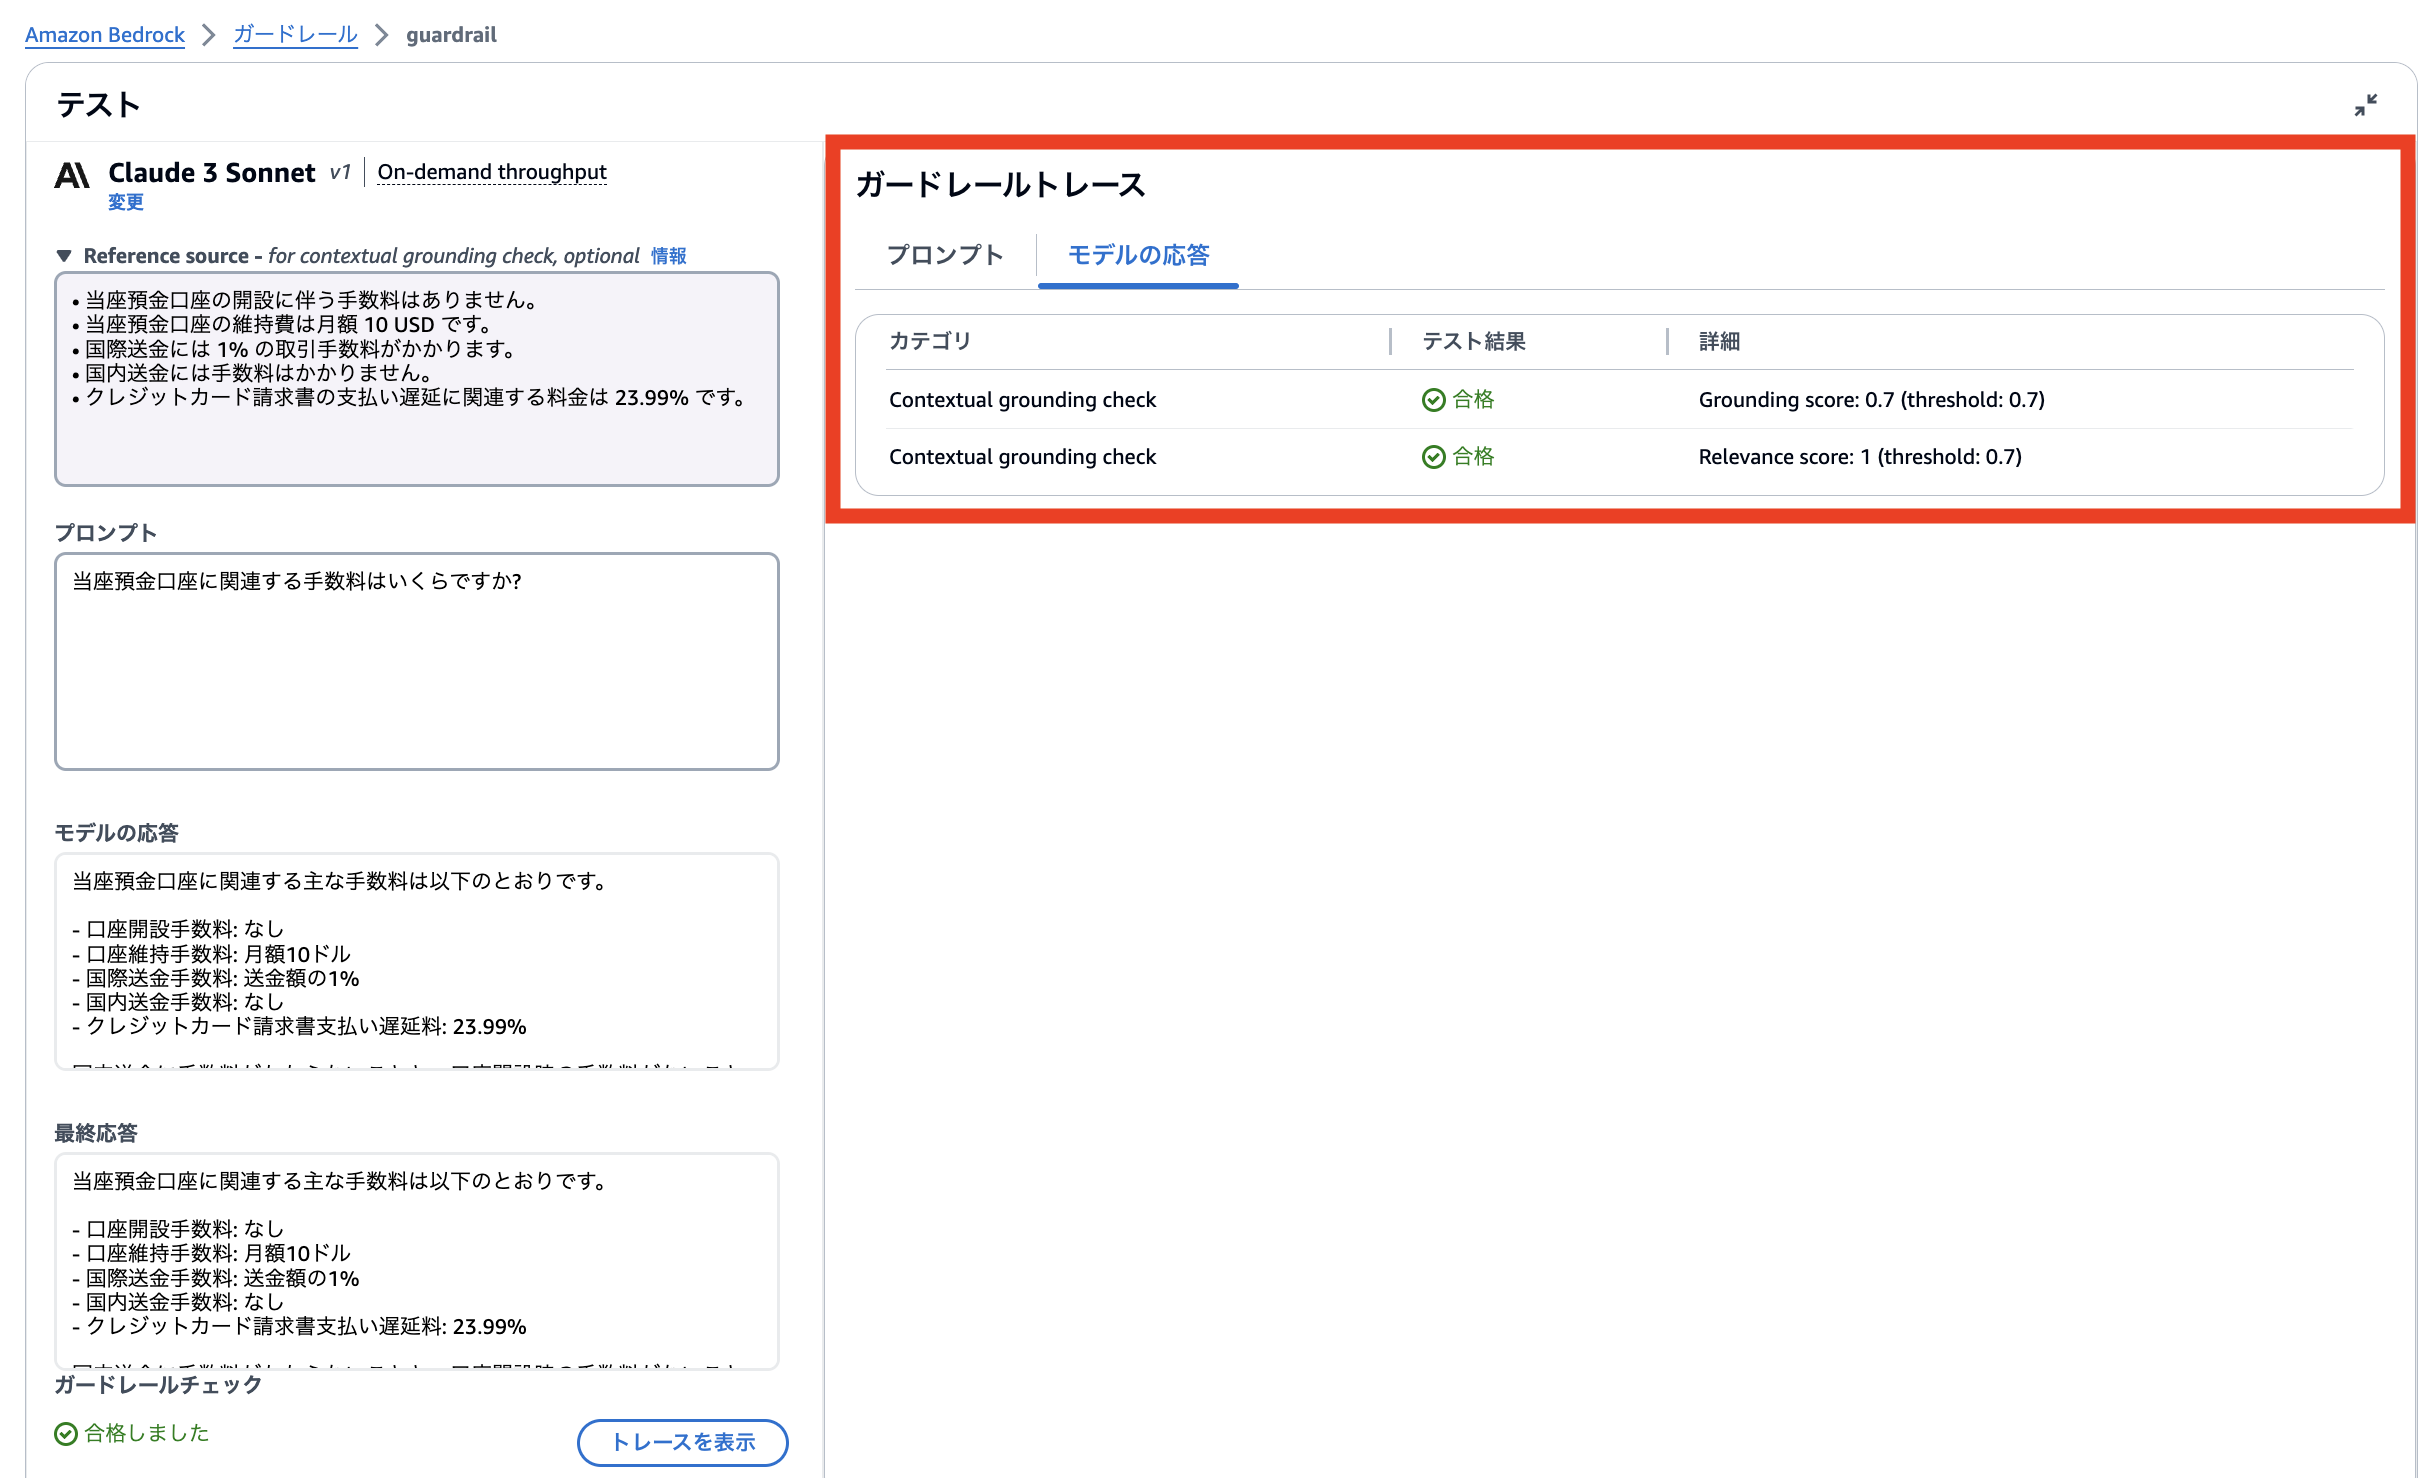The width and height of the screenshot is (2432, 1478).
Task: Select the モデルの応答 trace tab
Action: 1138,255
